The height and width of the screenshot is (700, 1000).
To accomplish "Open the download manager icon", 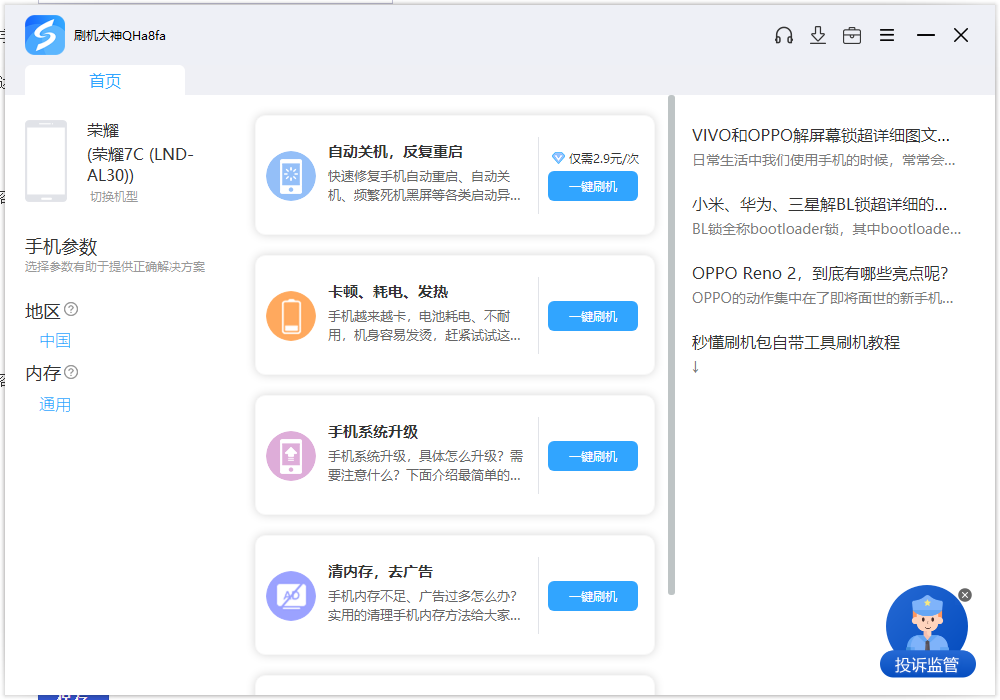I will pyautogui.click(x=818, y=35).
